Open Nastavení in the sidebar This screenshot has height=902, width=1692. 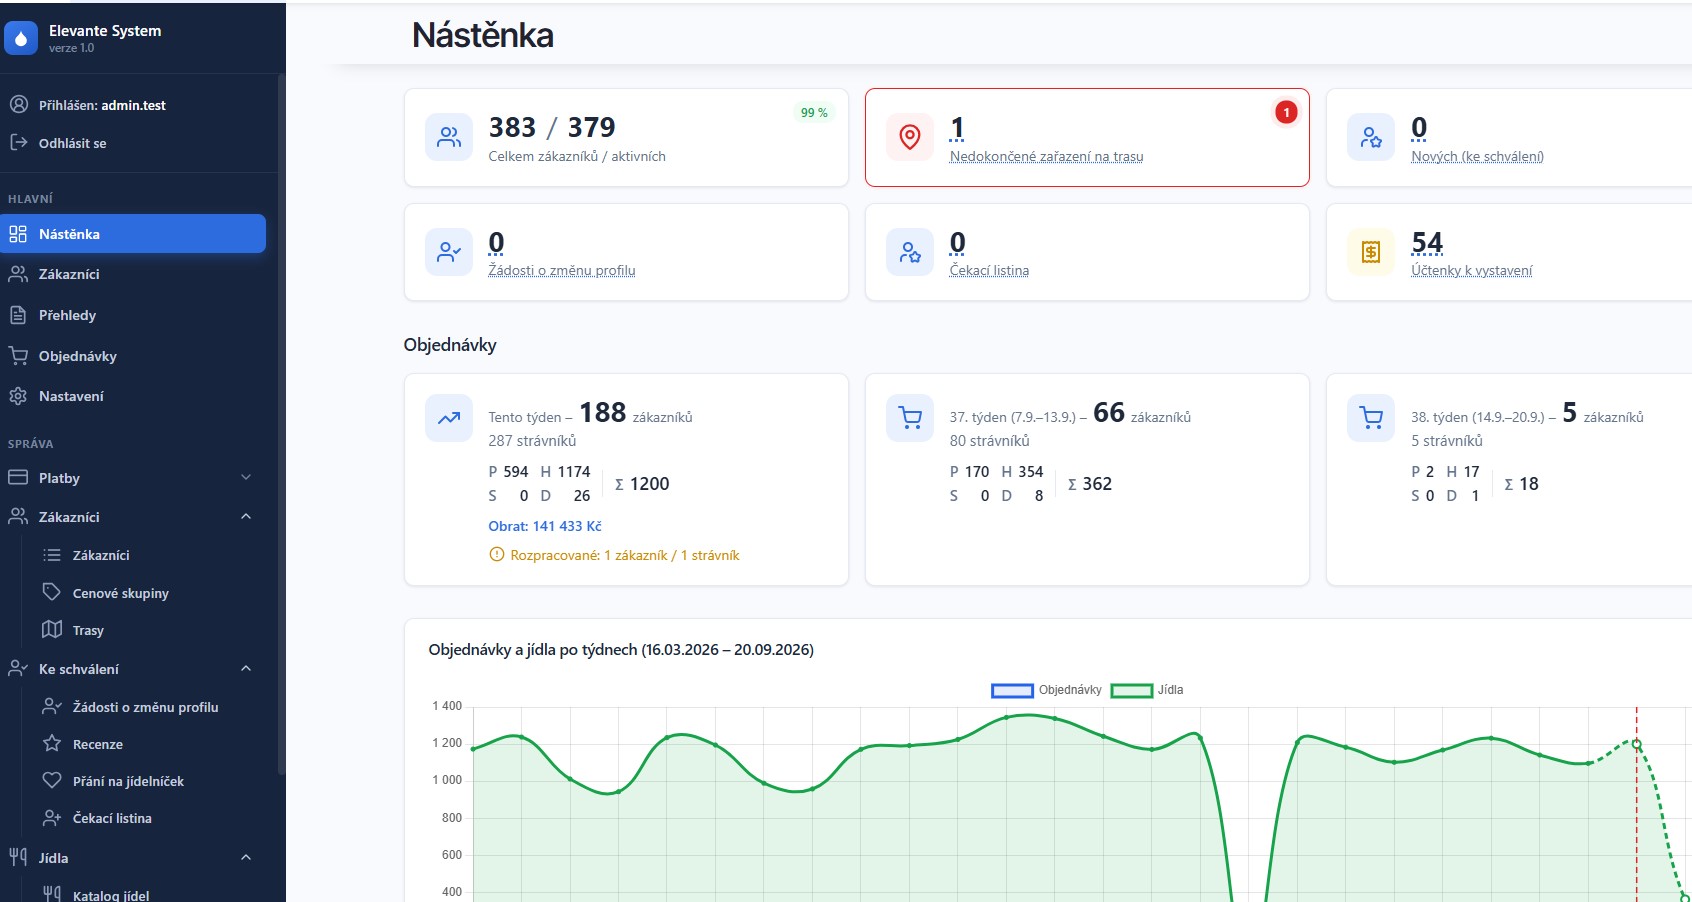(x=132, y=396)
